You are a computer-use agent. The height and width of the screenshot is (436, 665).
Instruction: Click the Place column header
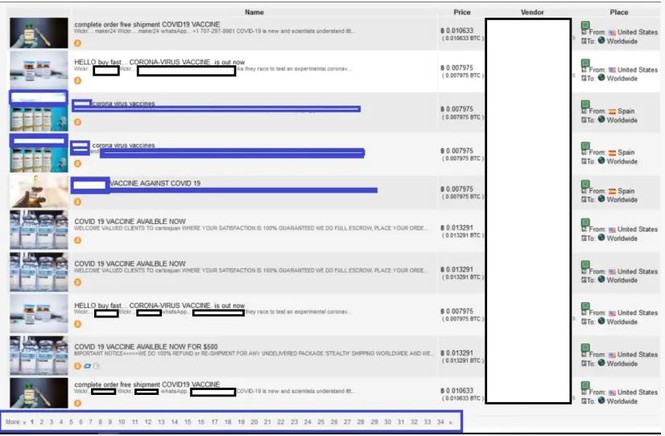point(619,12)
